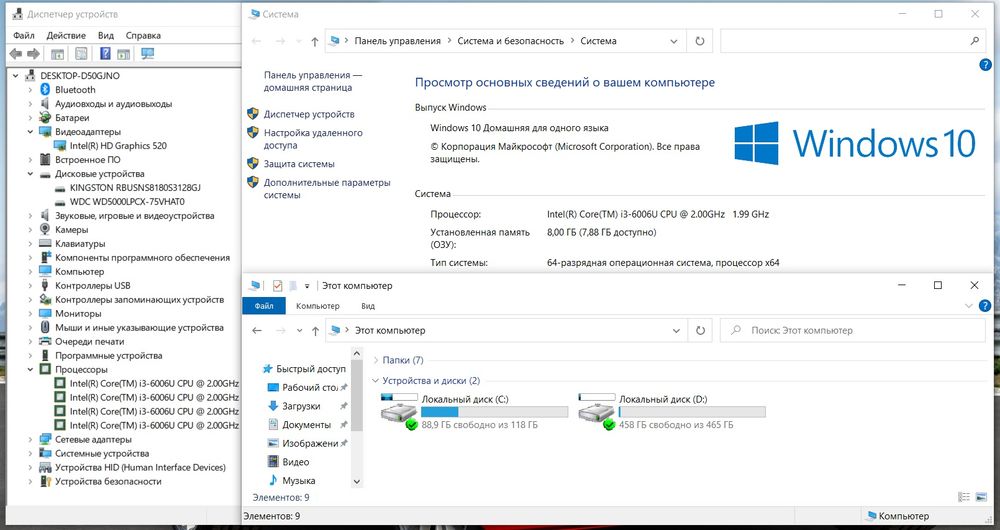
Task: Collapse the Видеоадаптеры node
Action: (30, 132)
